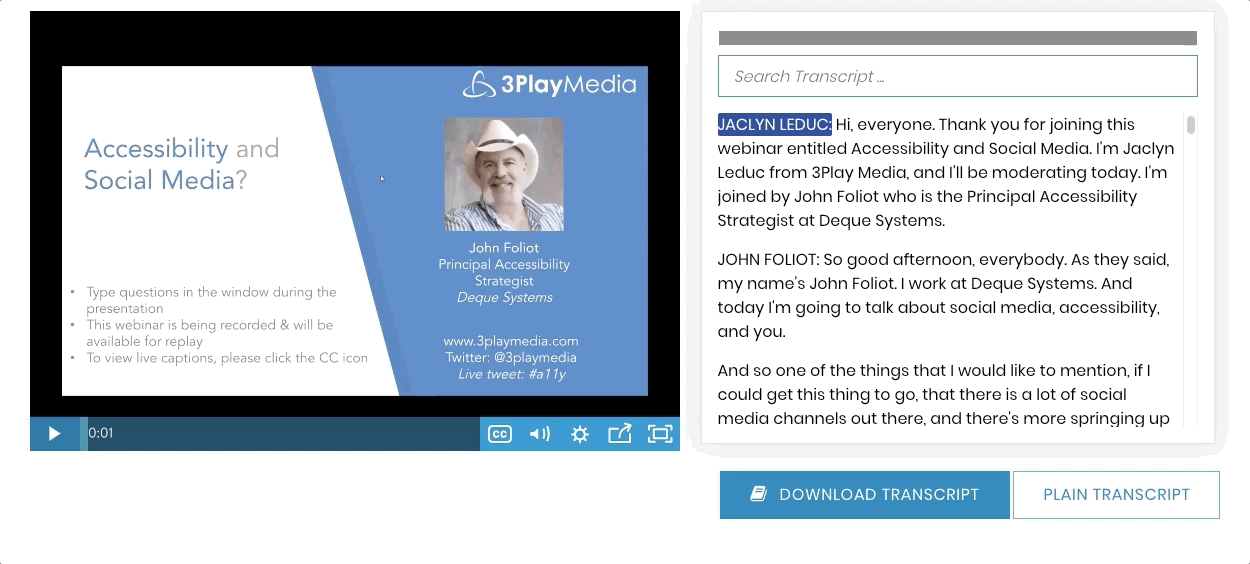
Task: Click the highlighted JACLYN LEDUC speaker label
Action: coord(774,124)
